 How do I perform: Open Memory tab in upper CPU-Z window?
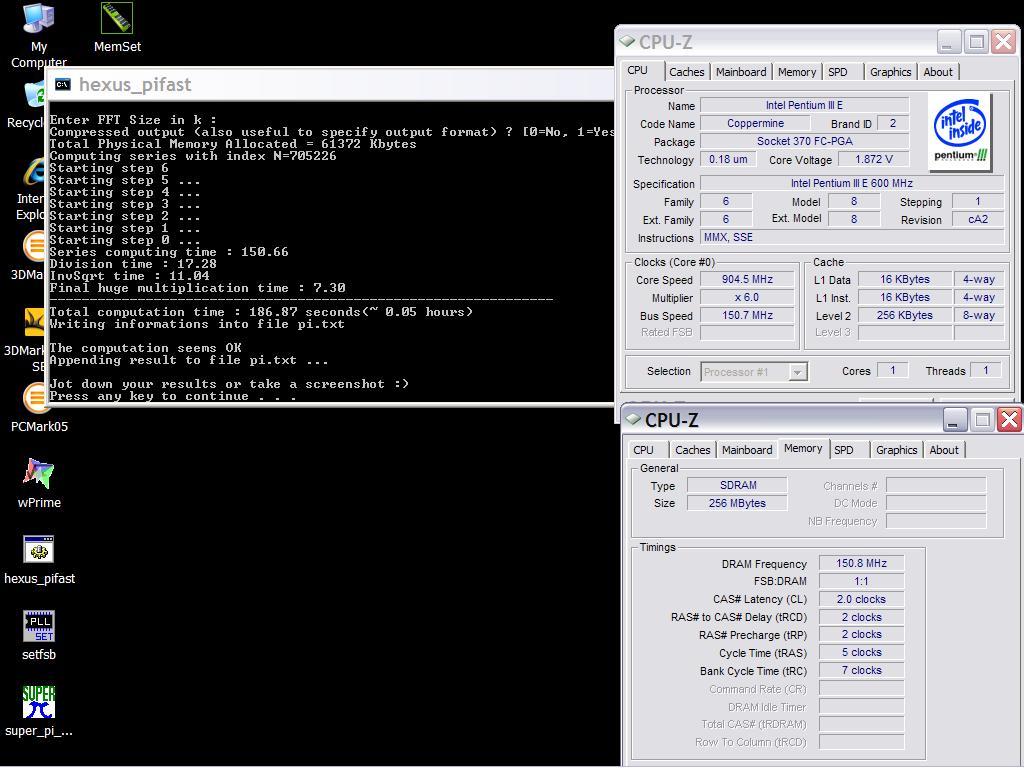(797, 72)
